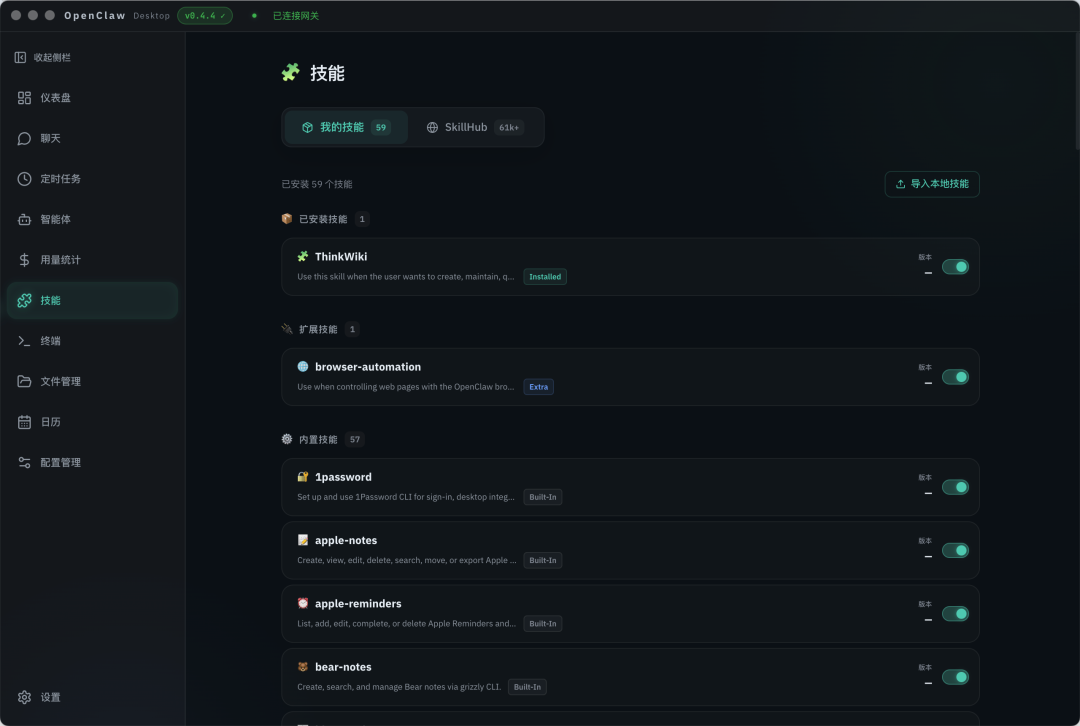The image size is (1080, 726).
Task: Click the upload icon in import button
Action: [900, 184]
